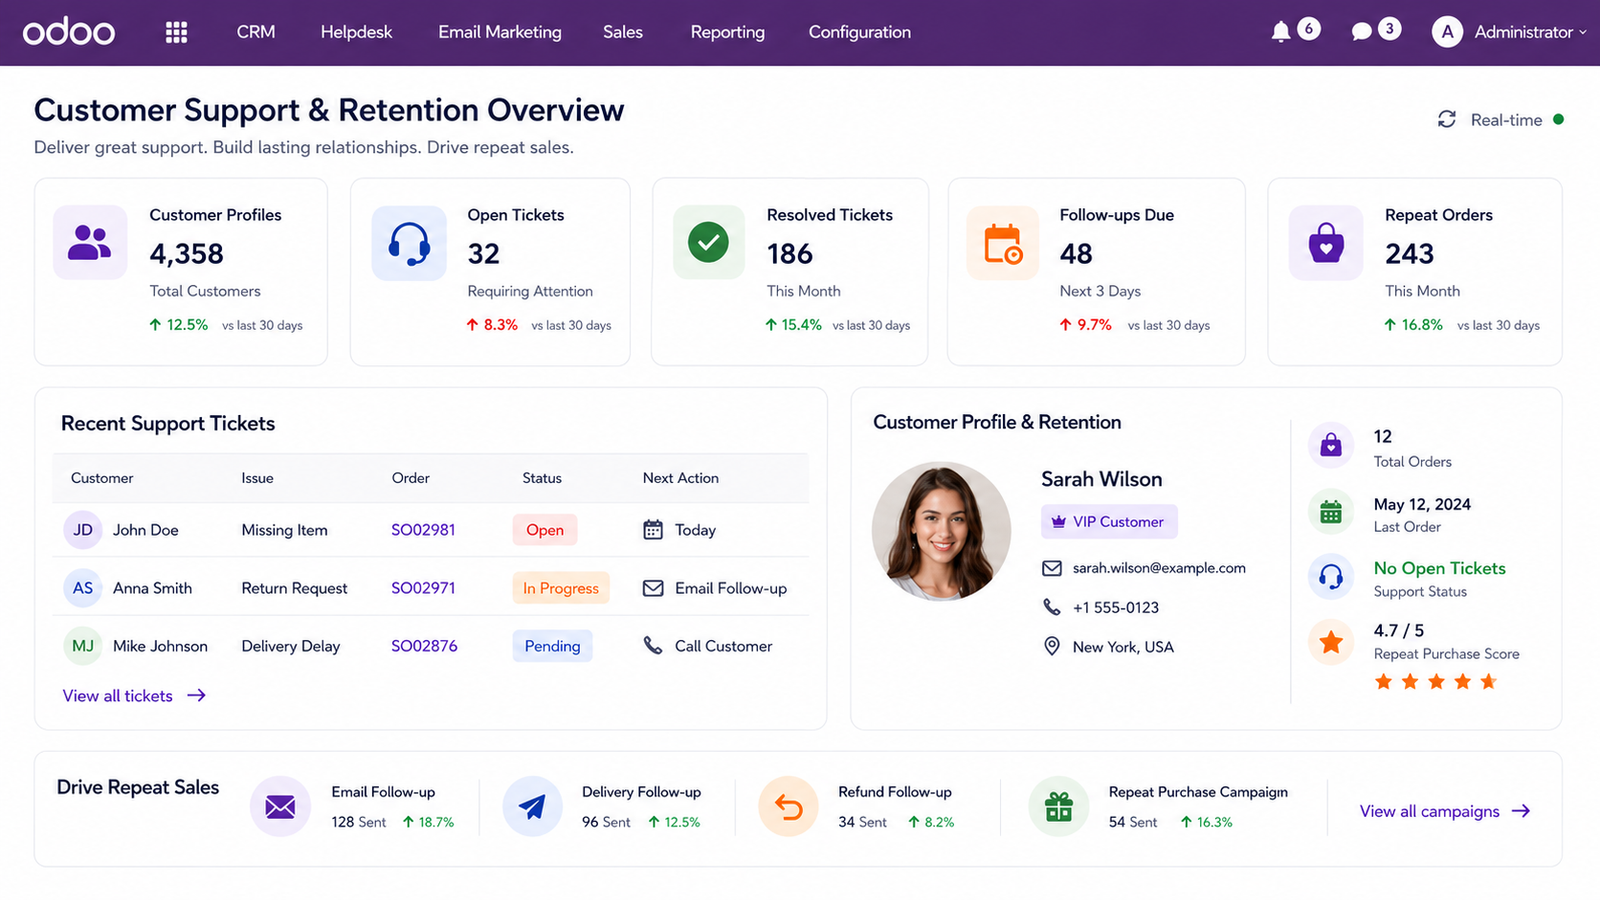Click the 4,358 total customers value
This screenshot has height=900, width=1600.
click(186, 254)
